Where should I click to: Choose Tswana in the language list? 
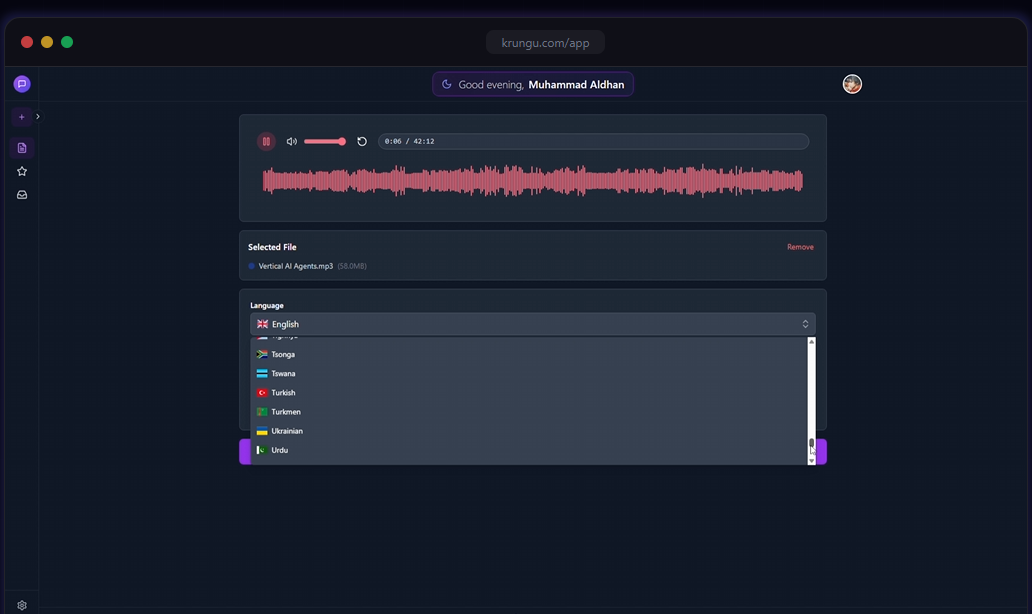[283, 373]
